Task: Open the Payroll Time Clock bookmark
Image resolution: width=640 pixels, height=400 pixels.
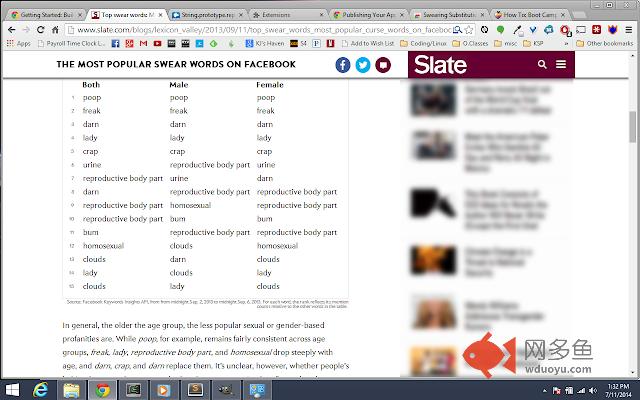Action: click(x=71, y=43)
